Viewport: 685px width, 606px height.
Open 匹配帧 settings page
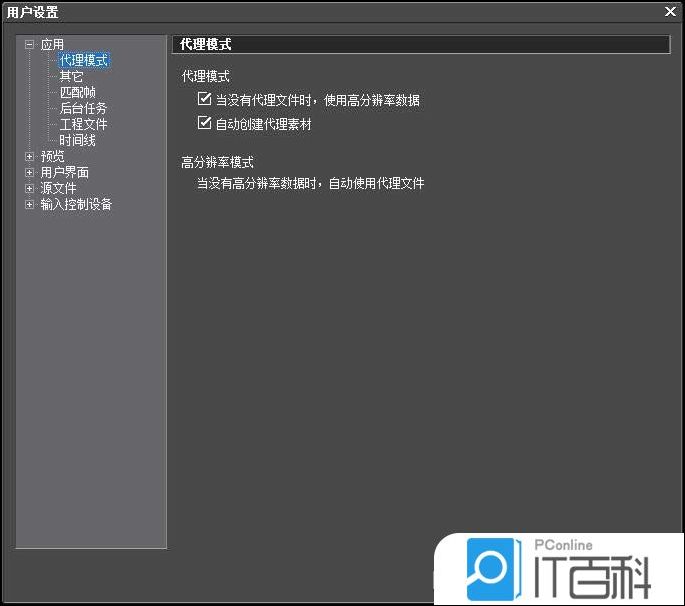pyautogui.click(x=77, y=92)
